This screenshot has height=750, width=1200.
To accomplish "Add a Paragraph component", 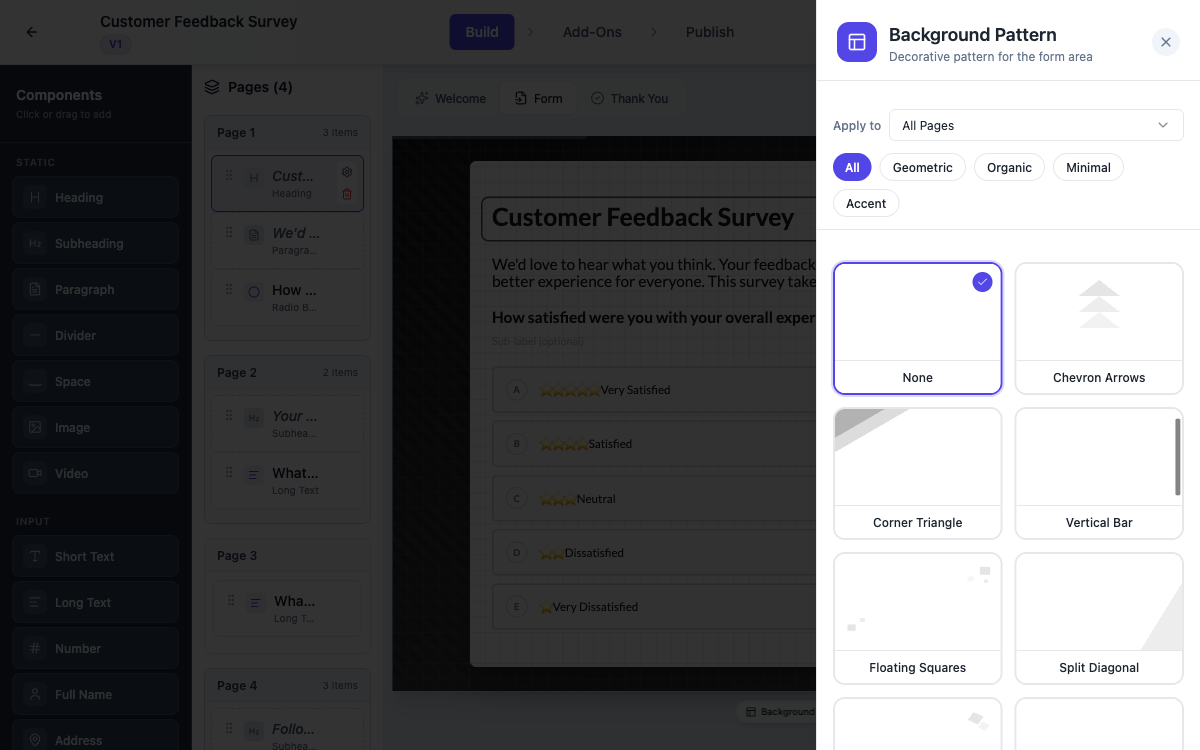I will pyautogui.click(x=96, y=290).
